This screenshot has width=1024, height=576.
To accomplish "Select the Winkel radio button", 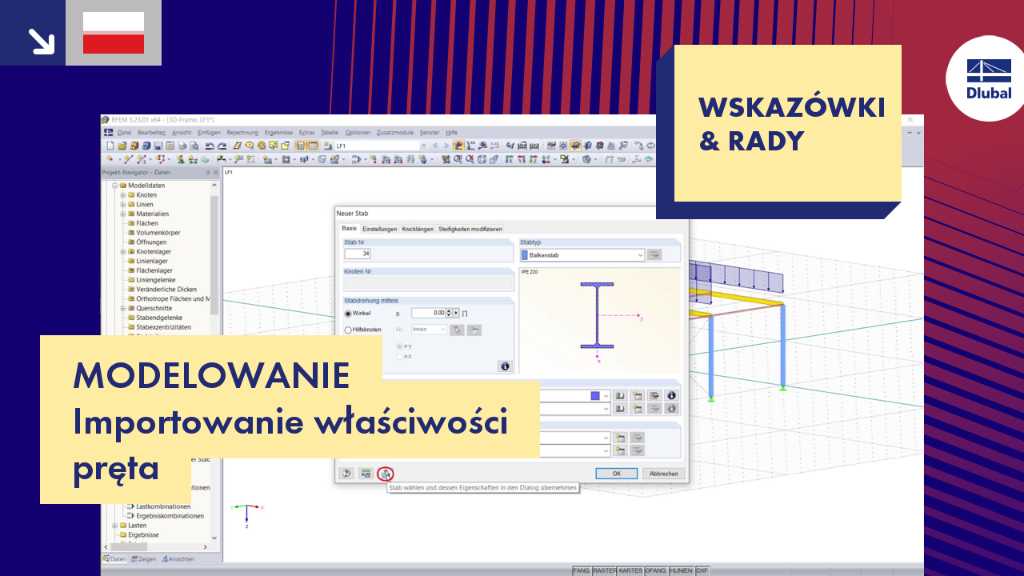I will [348, 314].
